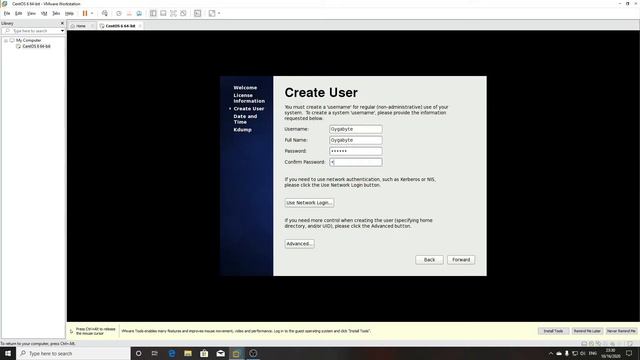640x360 pixels.
Task: Switch to the Home tab
Action: pyautogui.click(x=80, y=26)
